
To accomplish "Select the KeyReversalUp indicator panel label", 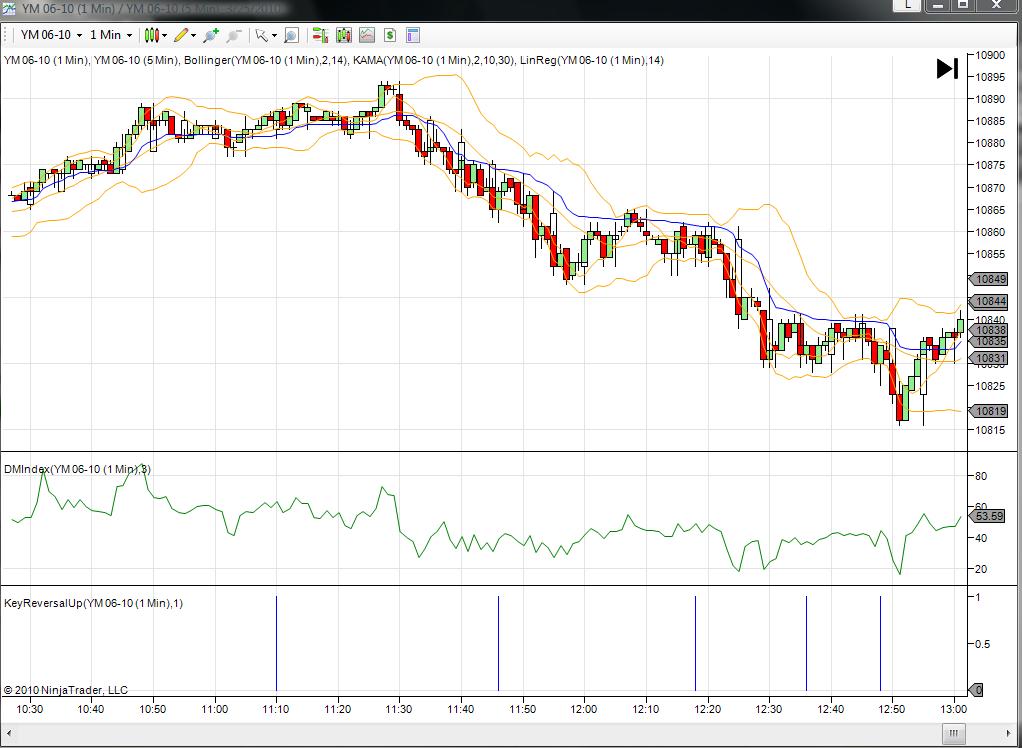I will (93, 603).
